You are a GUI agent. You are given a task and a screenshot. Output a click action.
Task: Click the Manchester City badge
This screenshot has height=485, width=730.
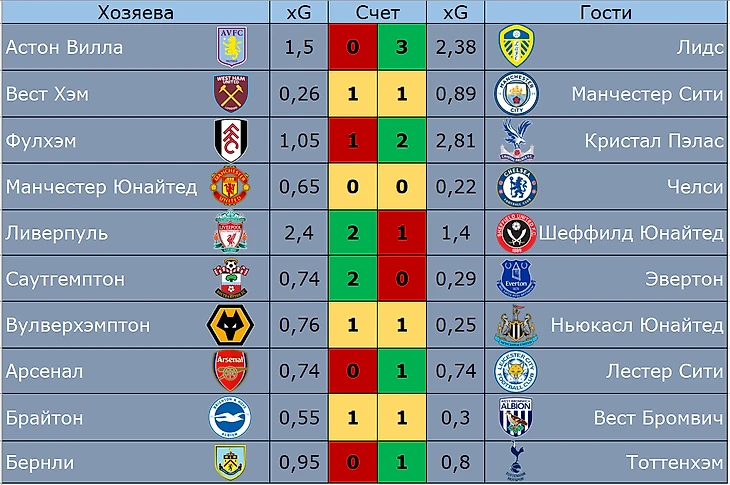(x=516, y=94)
